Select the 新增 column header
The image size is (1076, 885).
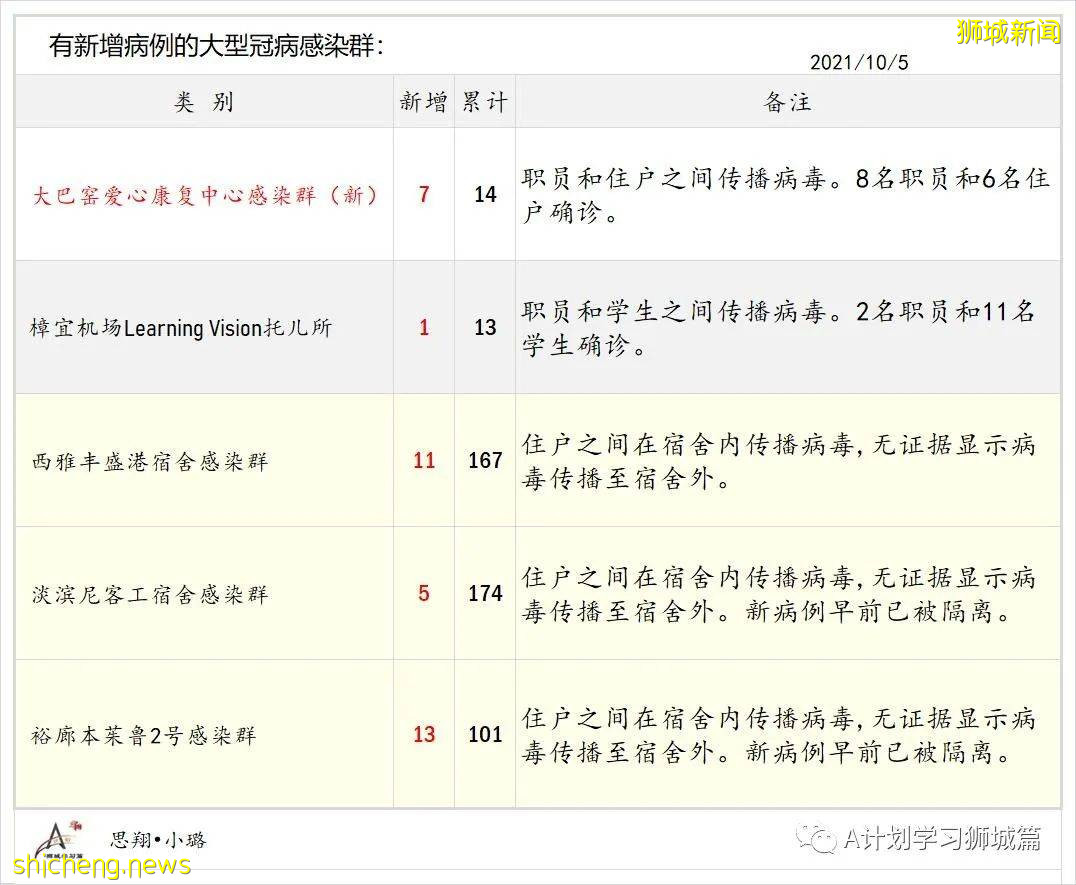(423, 101)
